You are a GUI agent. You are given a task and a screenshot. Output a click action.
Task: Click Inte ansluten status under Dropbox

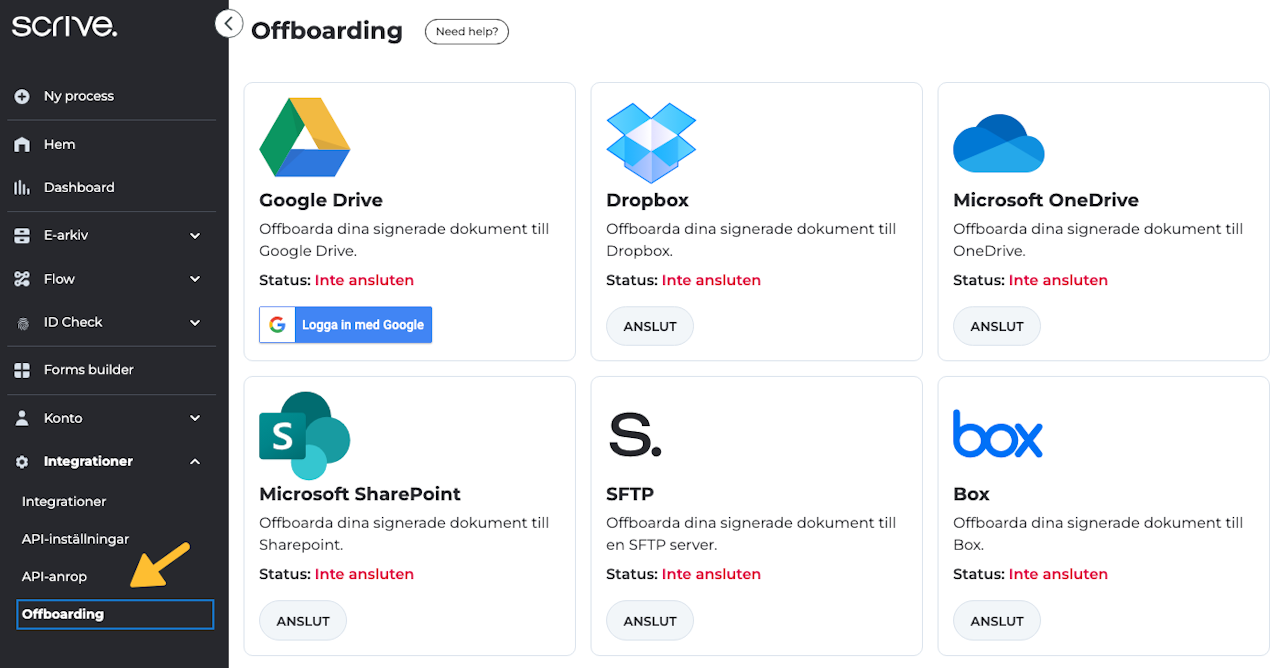tap(711, 280)
